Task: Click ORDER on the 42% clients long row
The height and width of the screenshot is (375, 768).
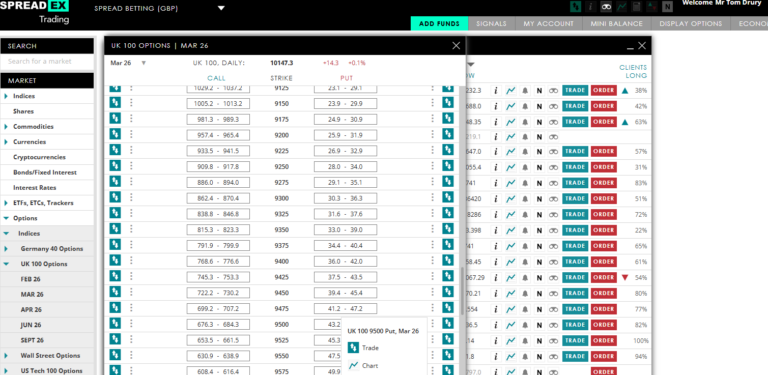Action: click(603, 106)
